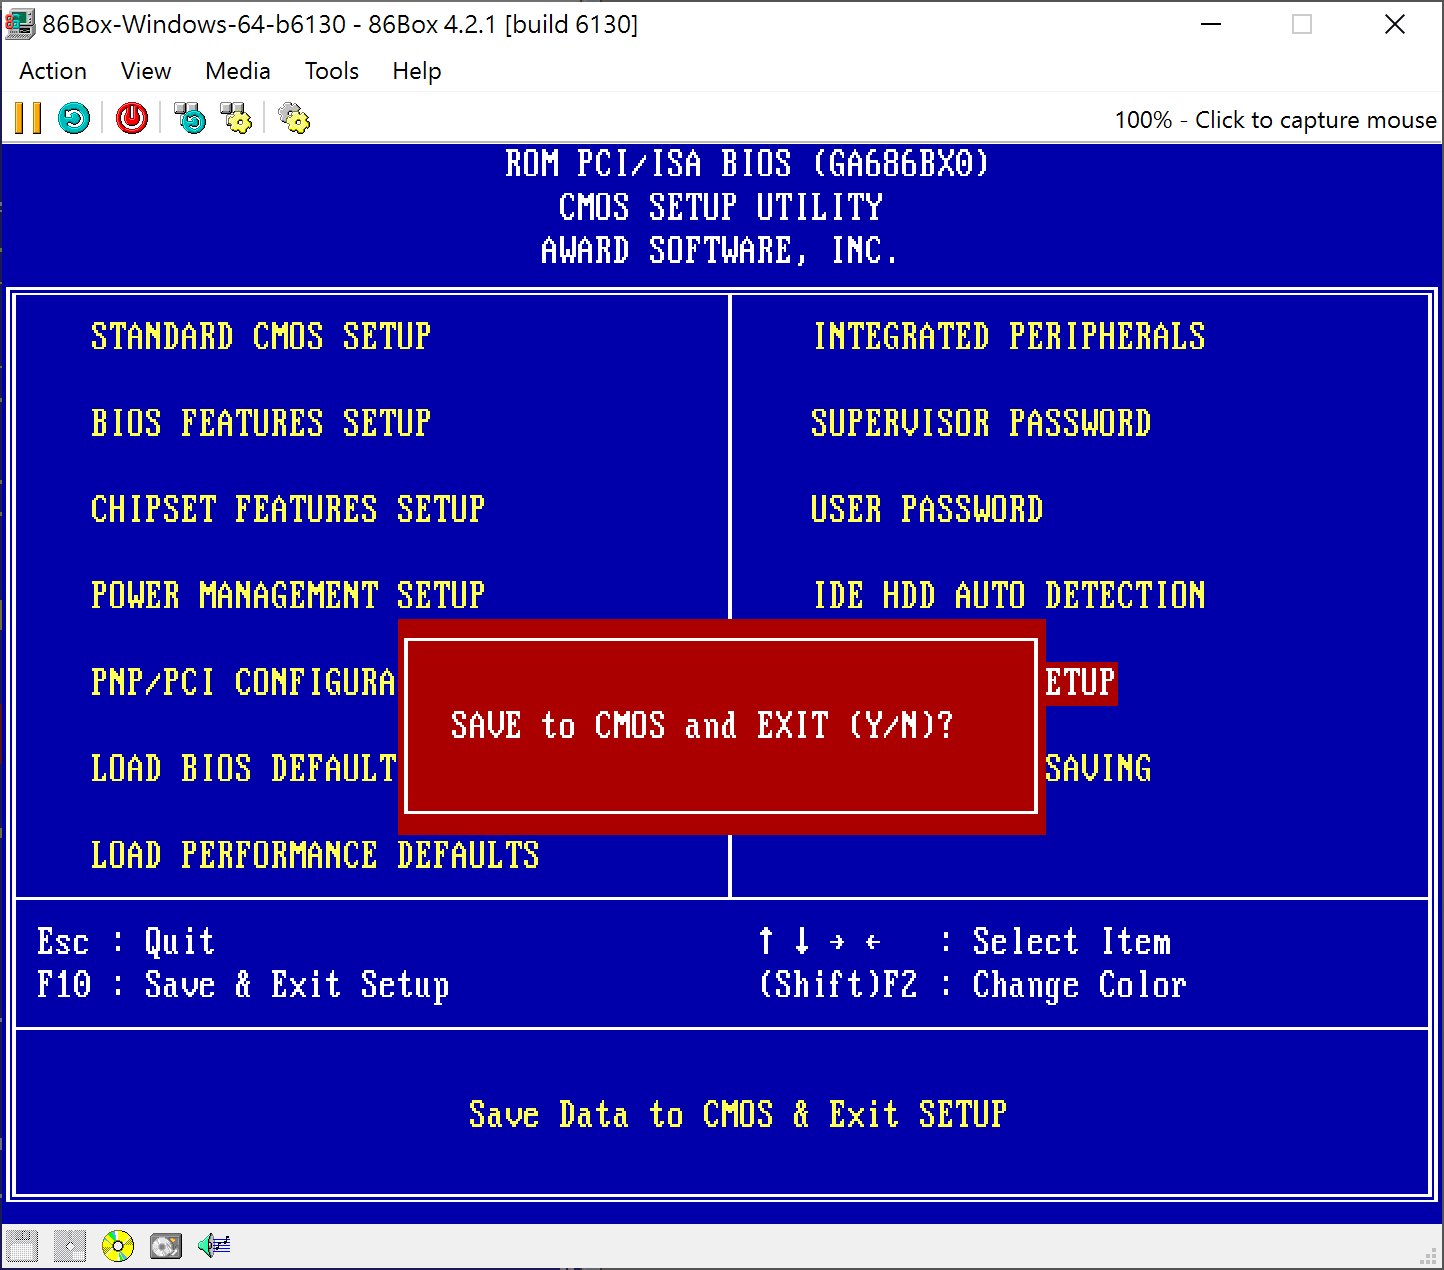The image size is (1444, 1270).
Task: Open machine settings with the gears icon
Action: tap(294, 119)
